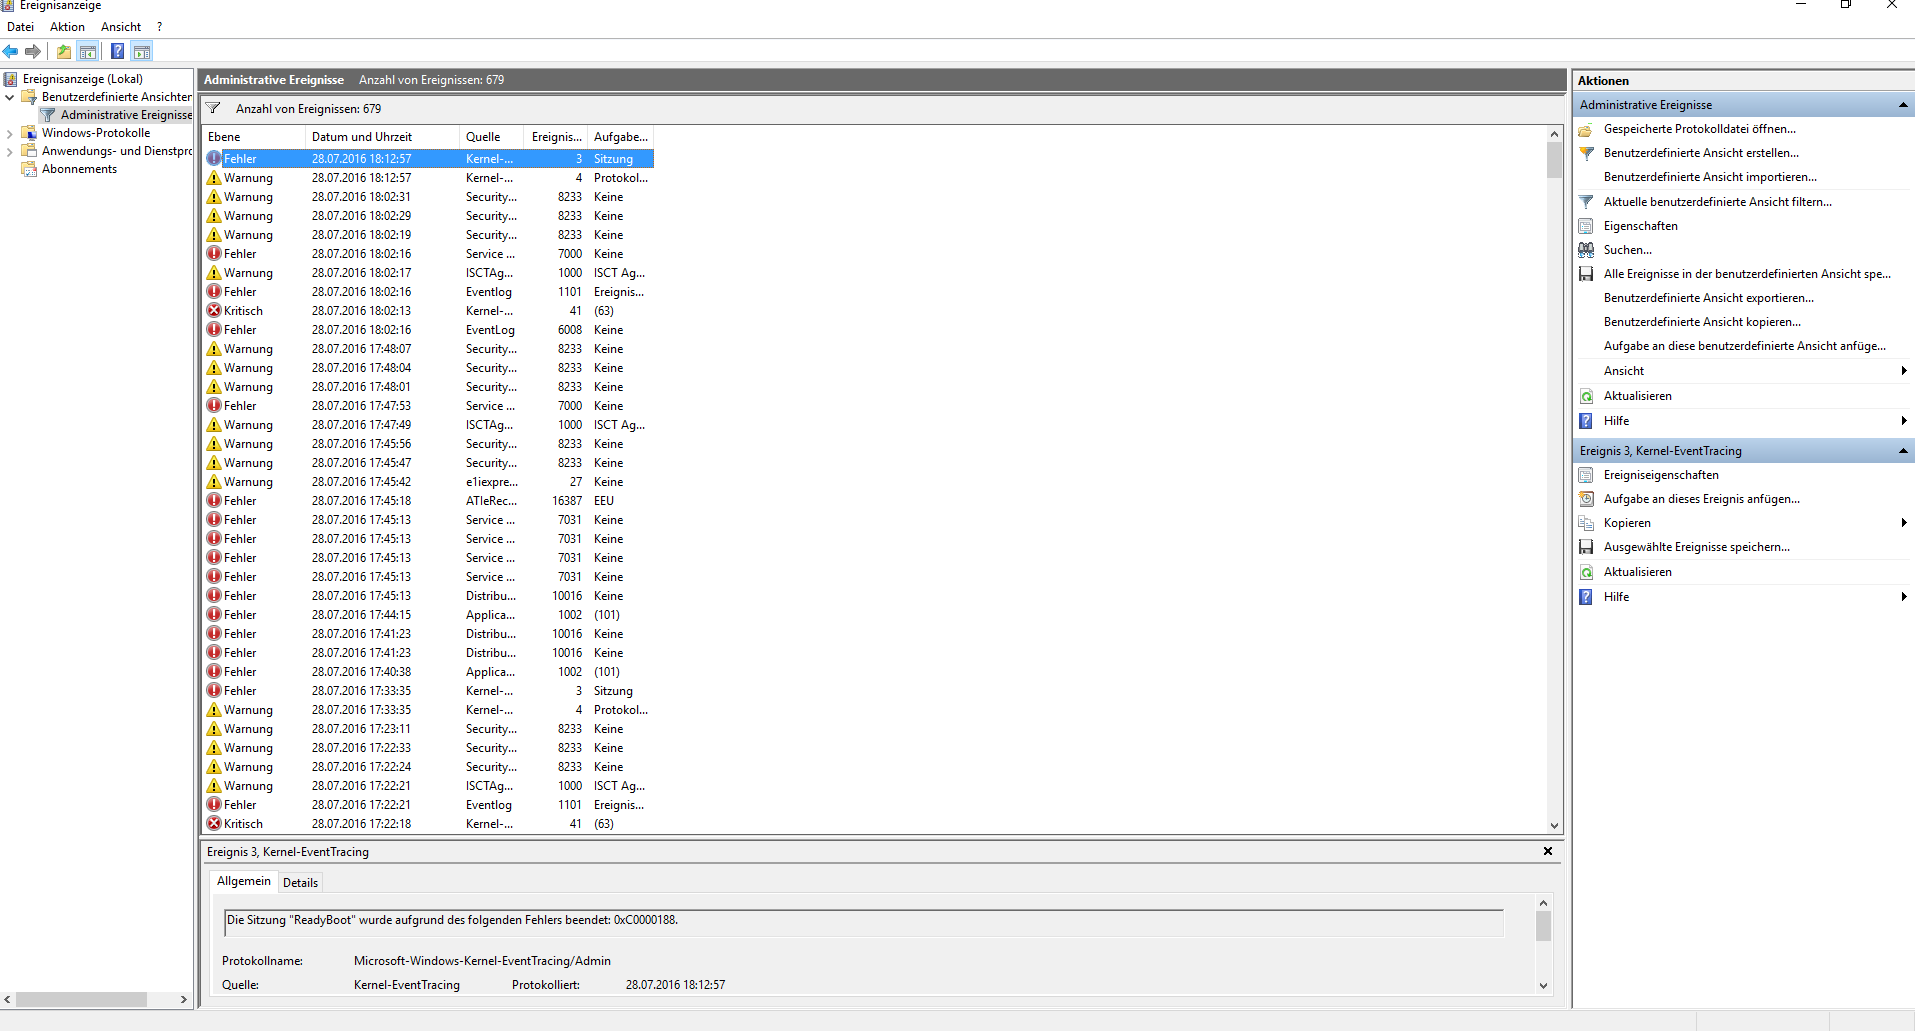This screenshot has height=1031, width=1915.
Task: Click Benutzerdefinierte Ansicht exportieren action
Action: coord(1708,298)
